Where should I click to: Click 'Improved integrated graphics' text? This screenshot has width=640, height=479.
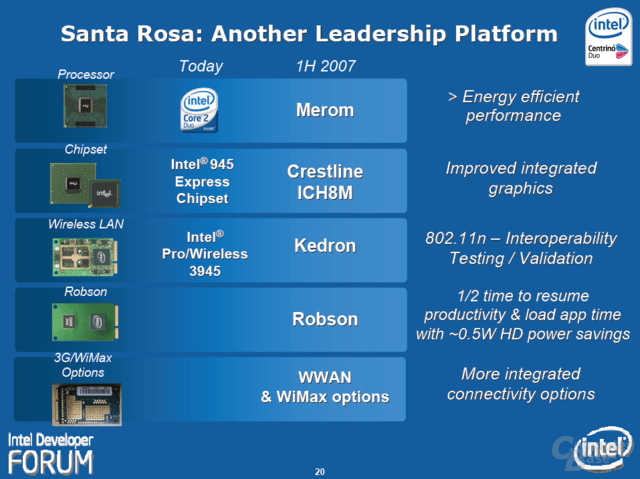521,178
